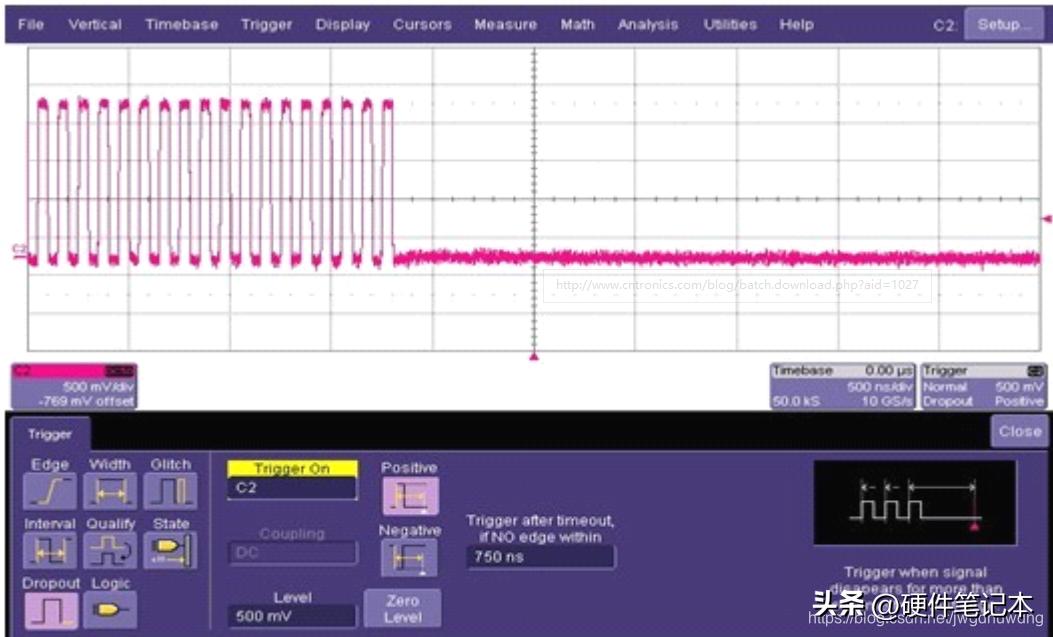Choose Negative slope icon
Viewport: 1053px width, 637px height.
[409, 558]
